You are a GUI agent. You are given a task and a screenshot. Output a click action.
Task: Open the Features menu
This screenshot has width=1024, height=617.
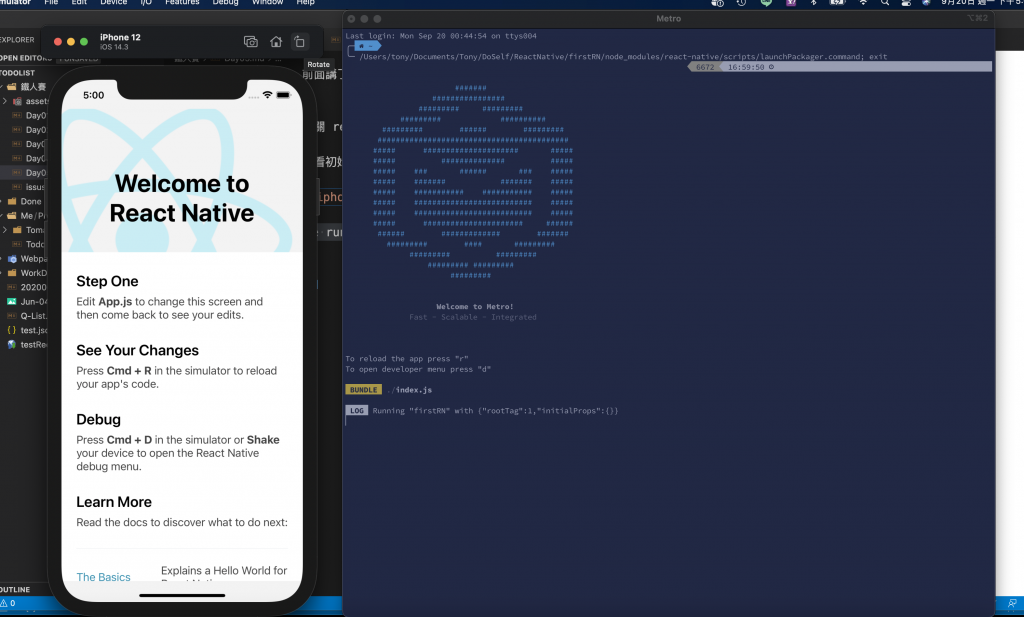pyautogui.click(x=182, y=3)
